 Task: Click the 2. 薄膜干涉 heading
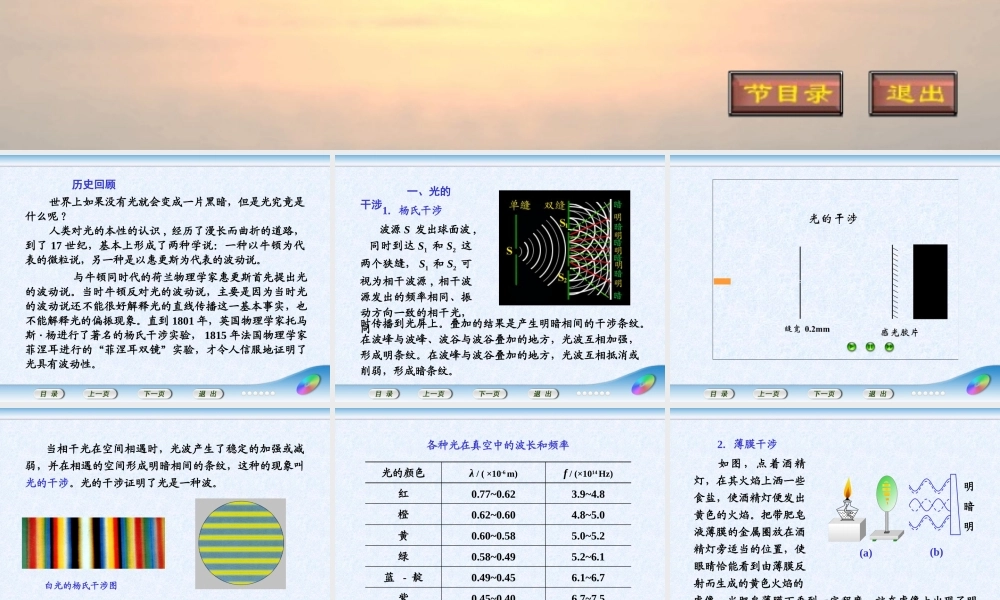click(x=747, y=444)
